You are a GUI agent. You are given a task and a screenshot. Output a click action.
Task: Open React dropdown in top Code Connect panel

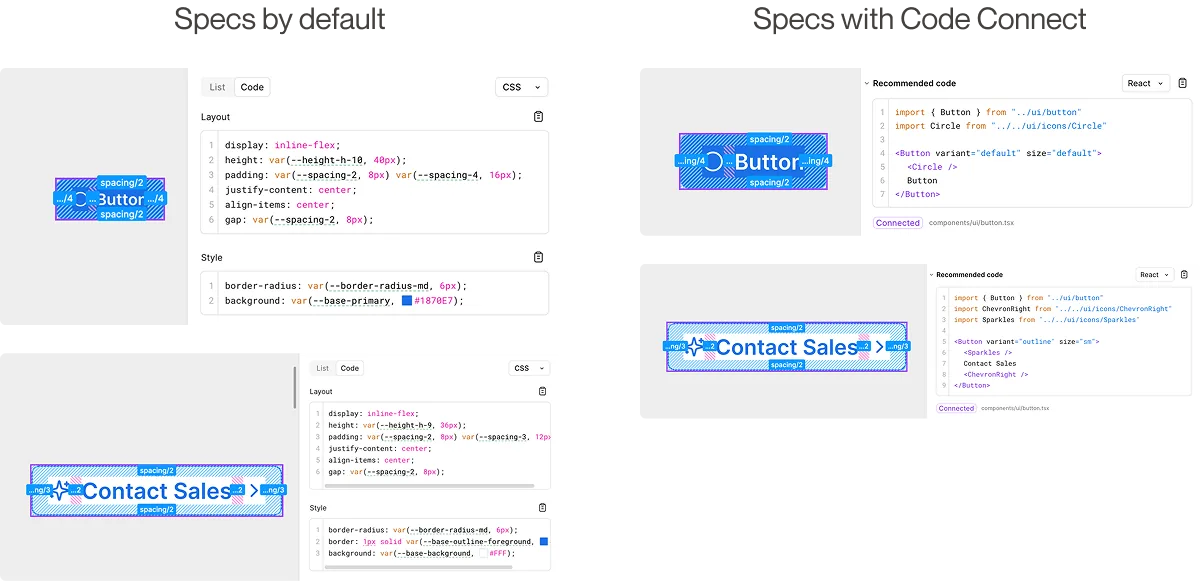tap(1146, 84)
